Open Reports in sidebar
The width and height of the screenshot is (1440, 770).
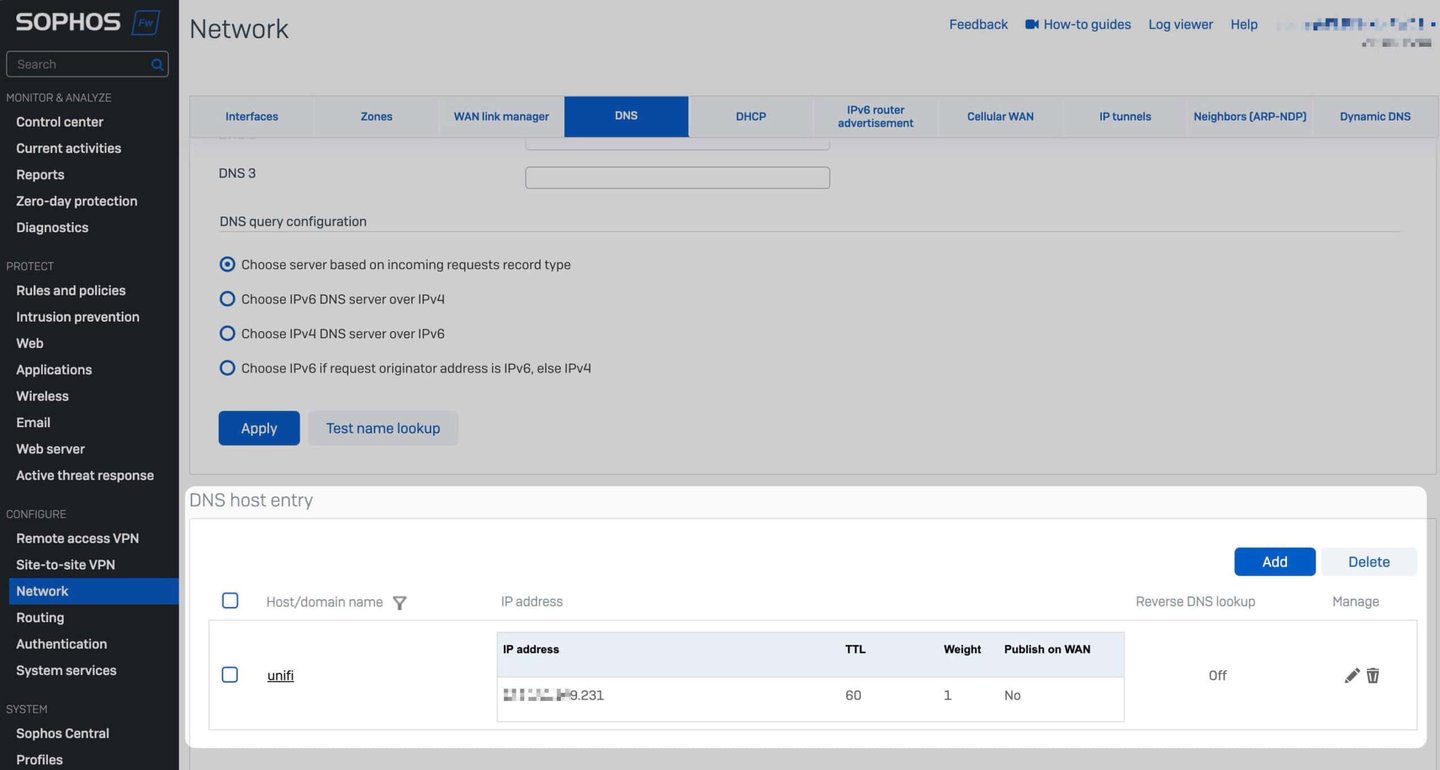click(x=40, y=175)
